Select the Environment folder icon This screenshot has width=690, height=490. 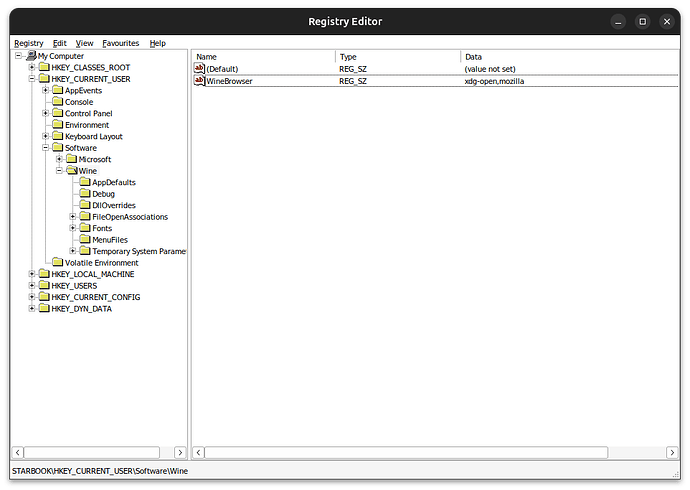pos(57,125)
